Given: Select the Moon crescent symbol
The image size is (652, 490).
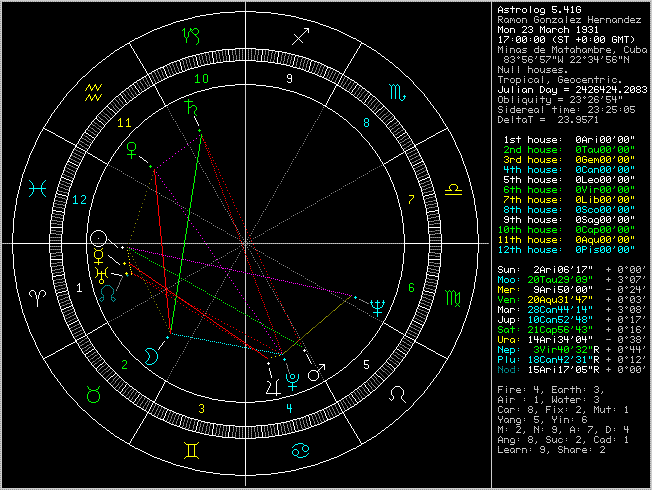Looking at the screenshot, I should (151, 356).
